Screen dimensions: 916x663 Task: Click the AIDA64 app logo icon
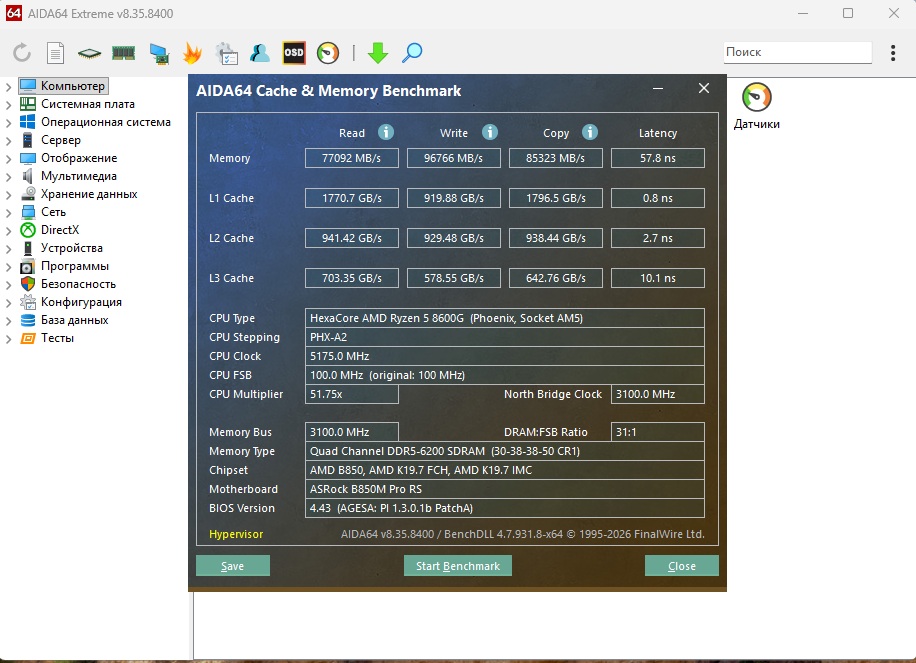pyautogui.click(x=14, y=13)
